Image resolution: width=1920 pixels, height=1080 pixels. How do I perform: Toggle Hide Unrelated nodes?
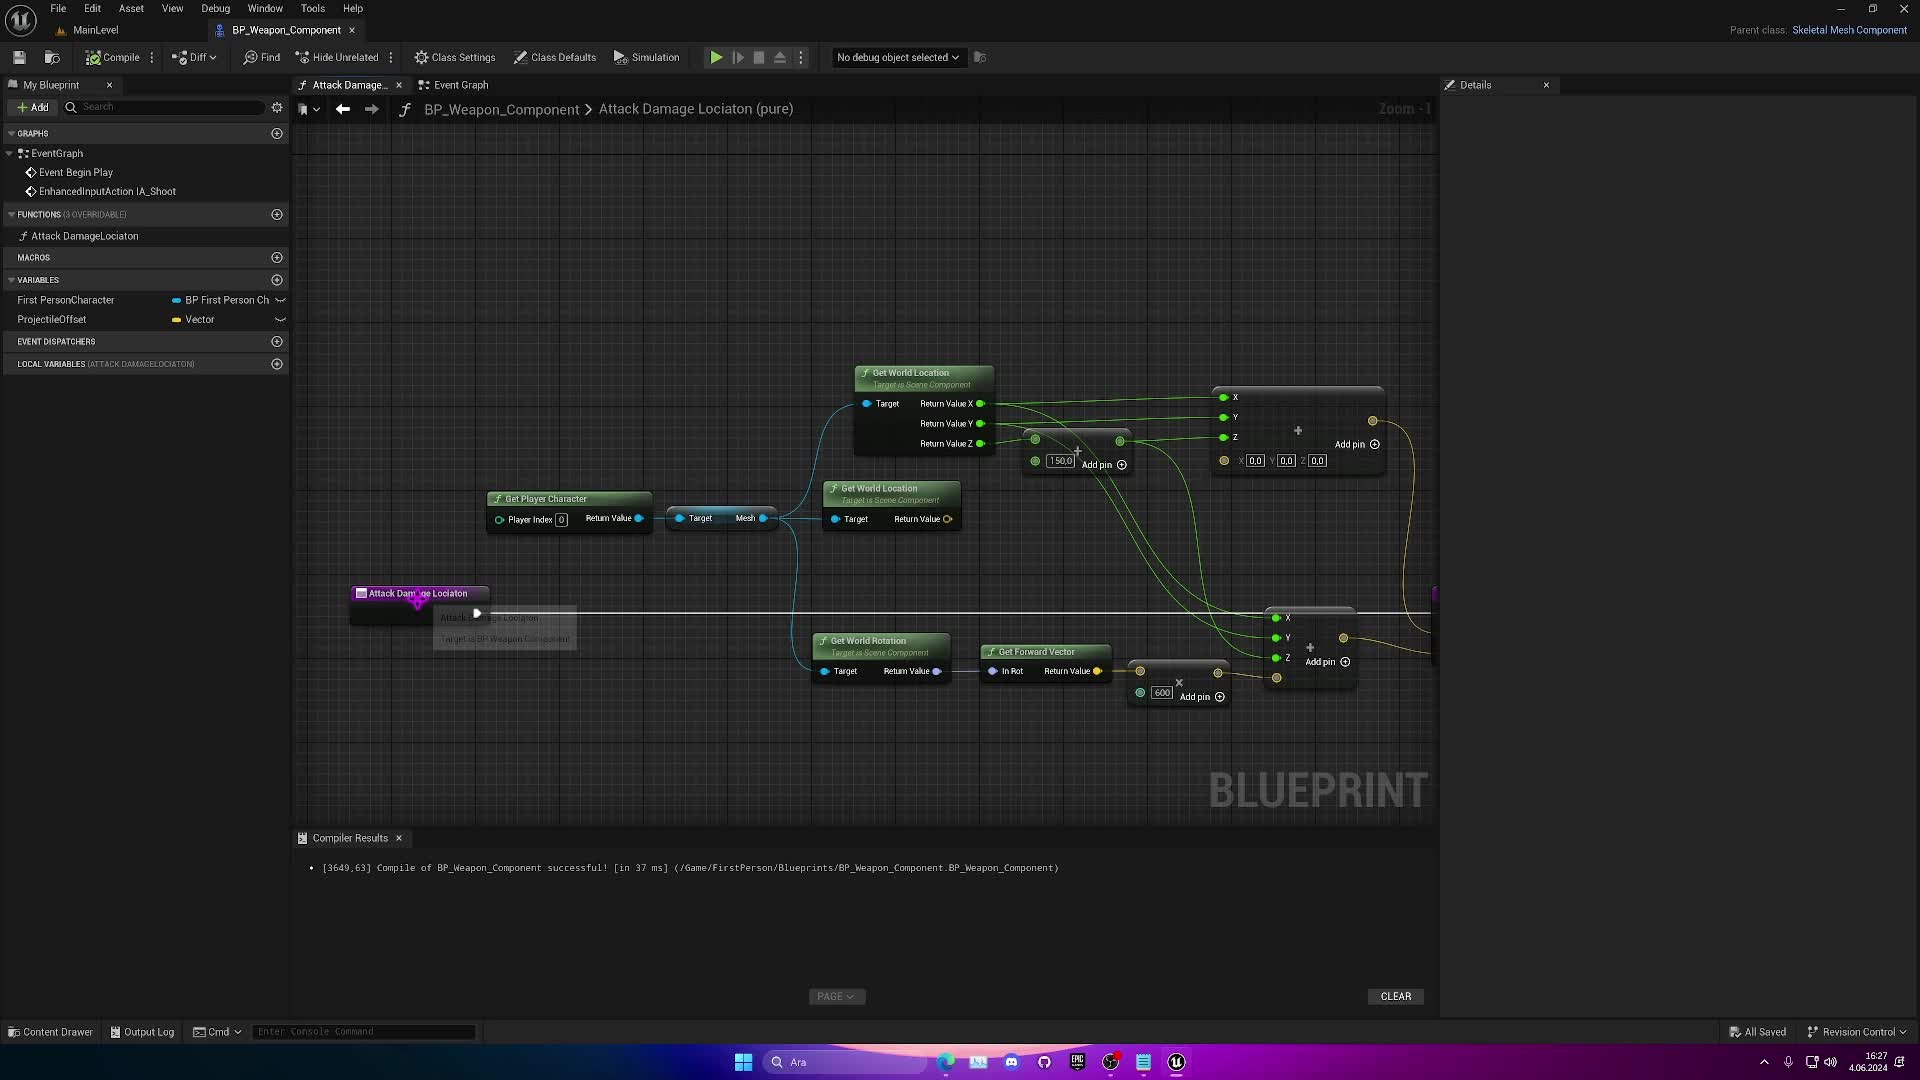[337, 58]
